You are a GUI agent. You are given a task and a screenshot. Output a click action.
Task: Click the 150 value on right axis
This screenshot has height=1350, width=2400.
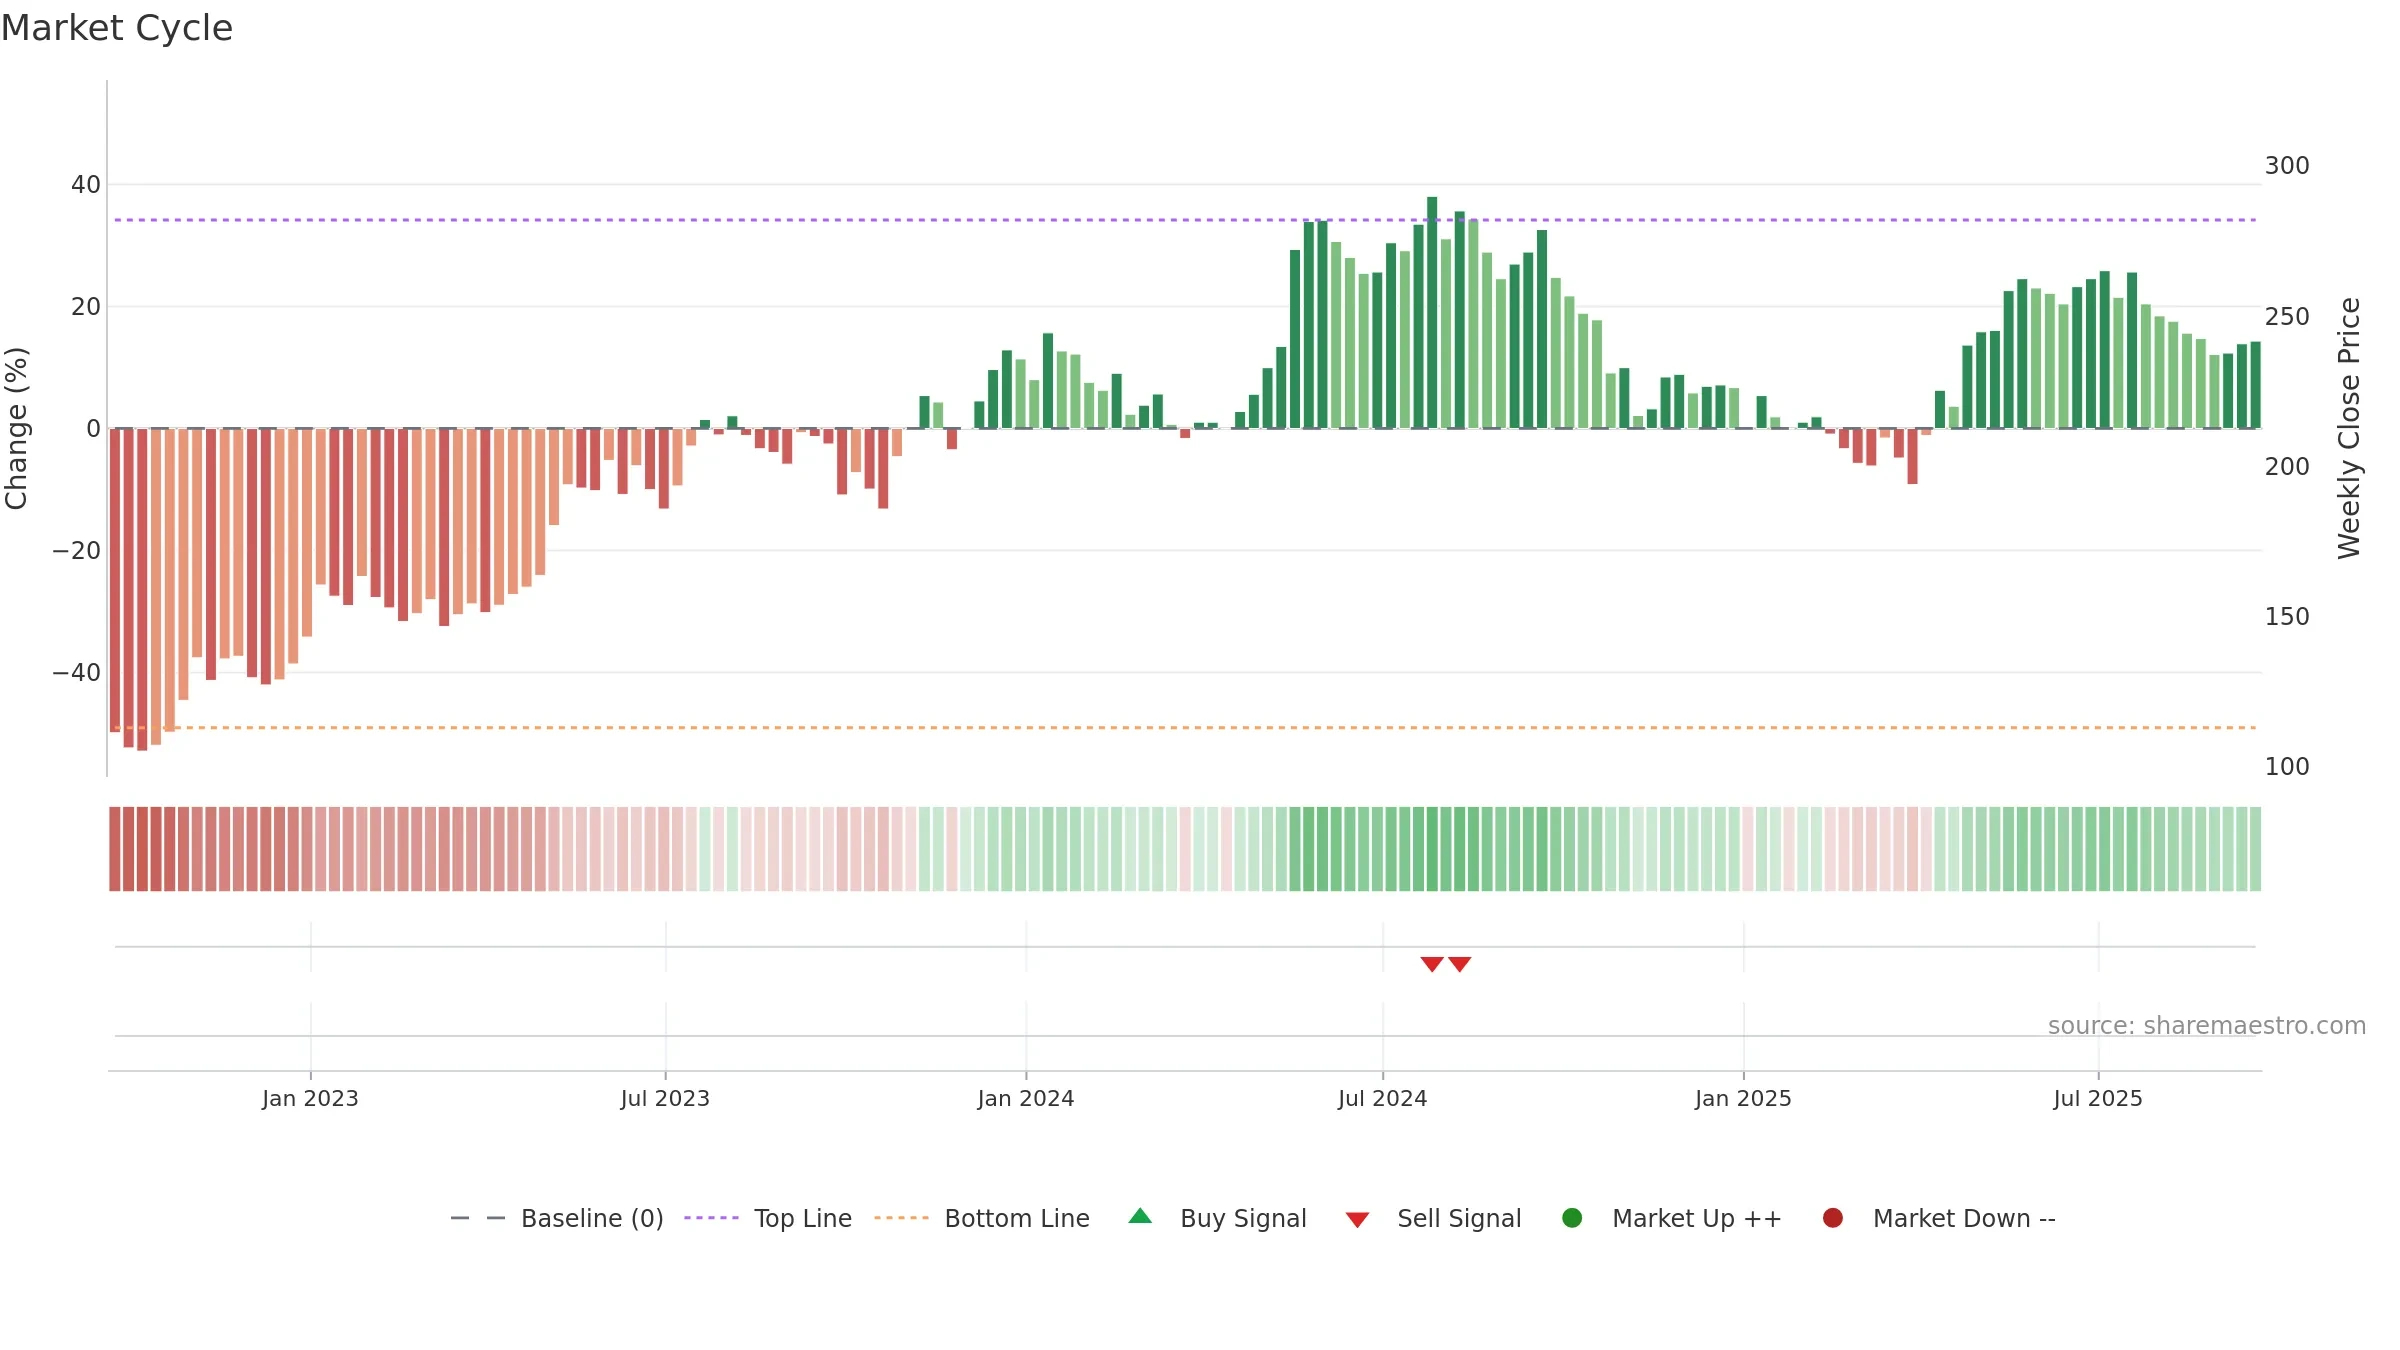click(2287, 617)
